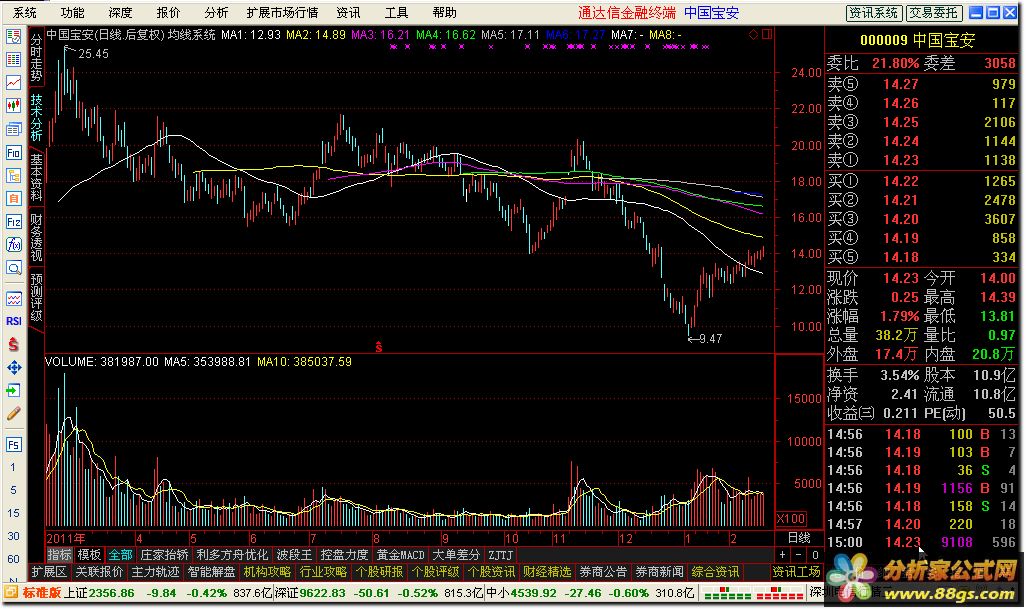Open the 机构攻略 link
The height and width of the screenshot is (609, 1026).
click(x=267, y=572)
